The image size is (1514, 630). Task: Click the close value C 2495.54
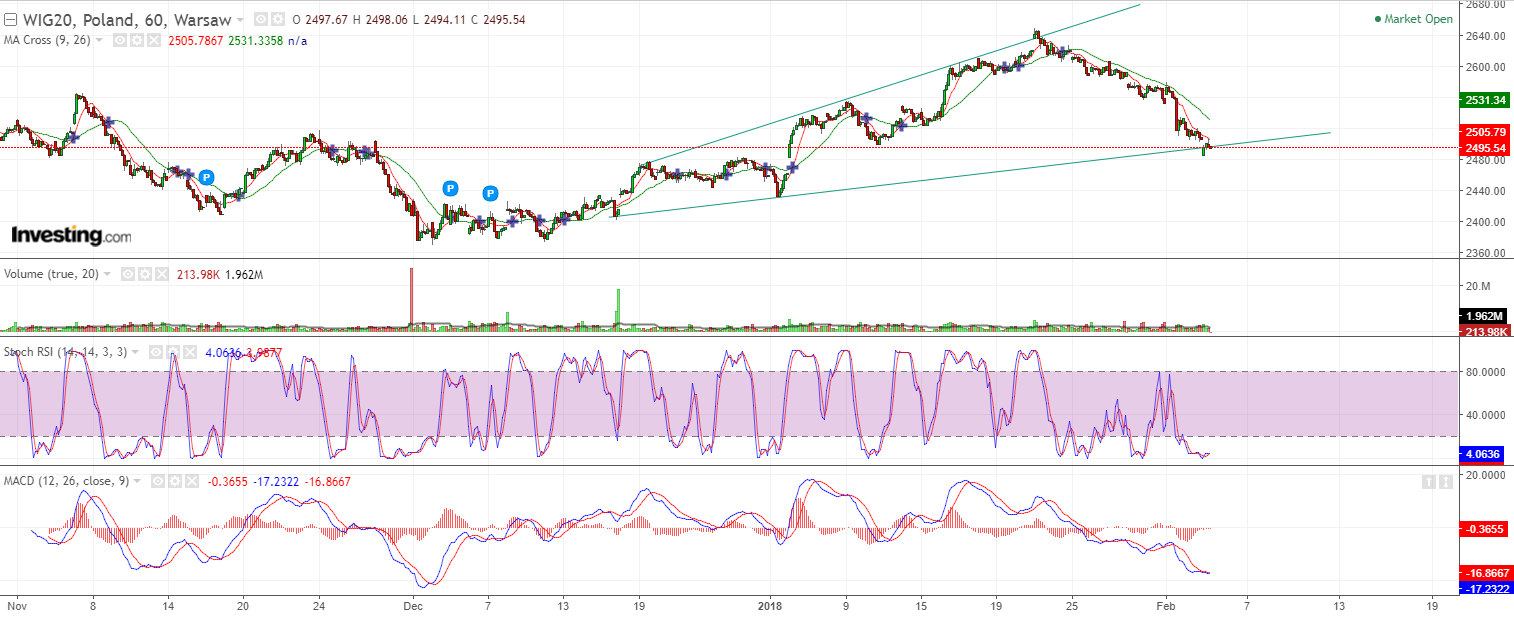coord(497,20)
